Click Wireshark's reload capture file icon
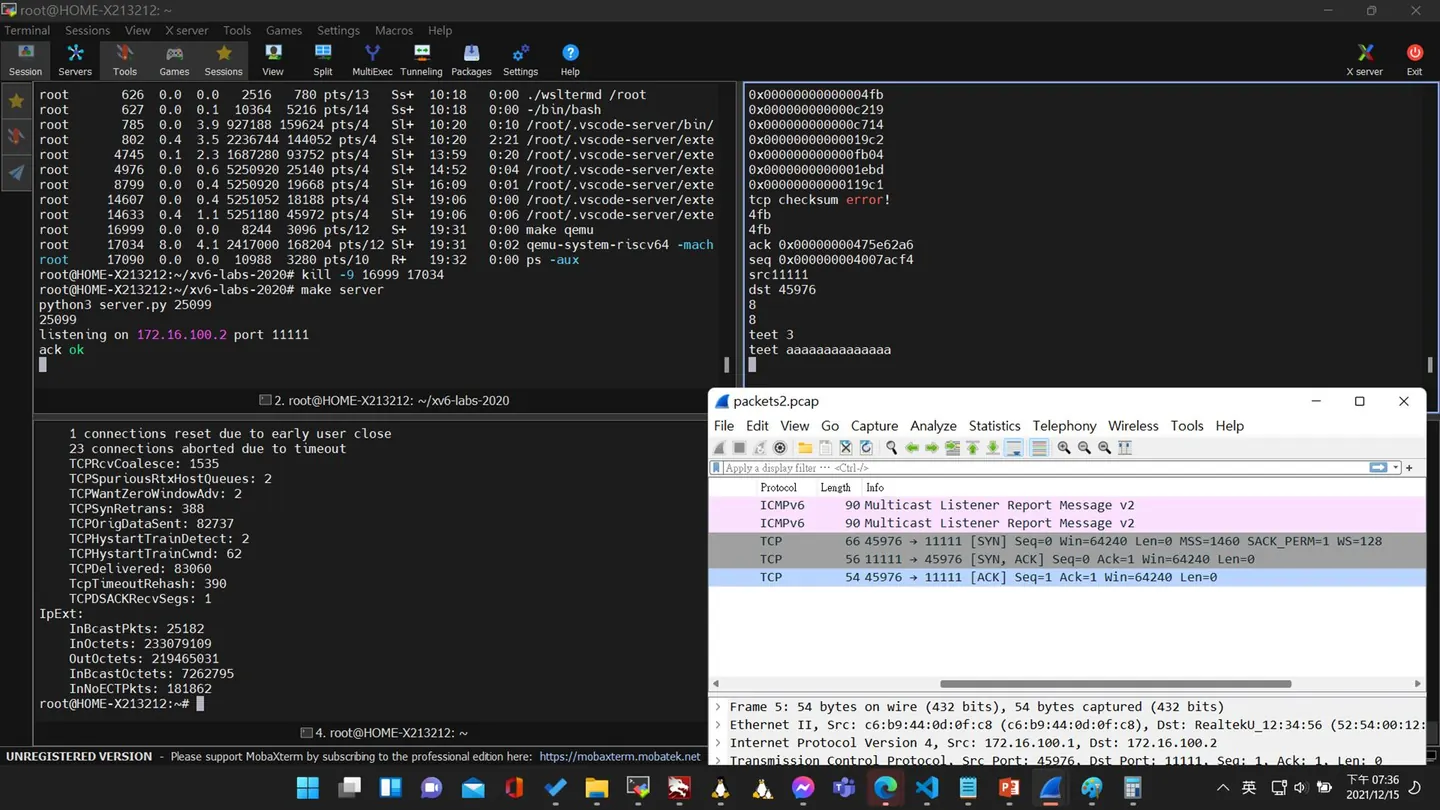 866,448
